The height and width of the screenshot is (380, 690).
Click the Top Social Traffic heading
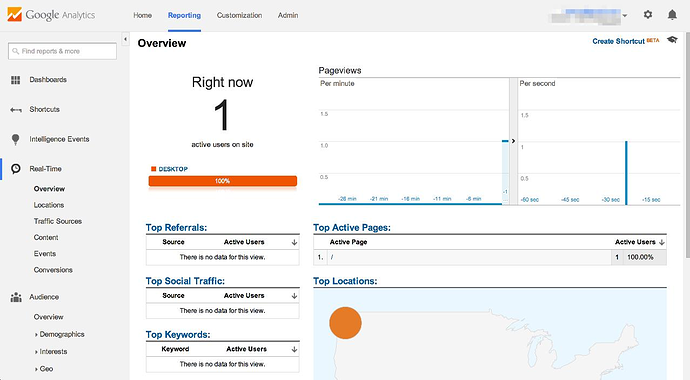coord(185,281)
